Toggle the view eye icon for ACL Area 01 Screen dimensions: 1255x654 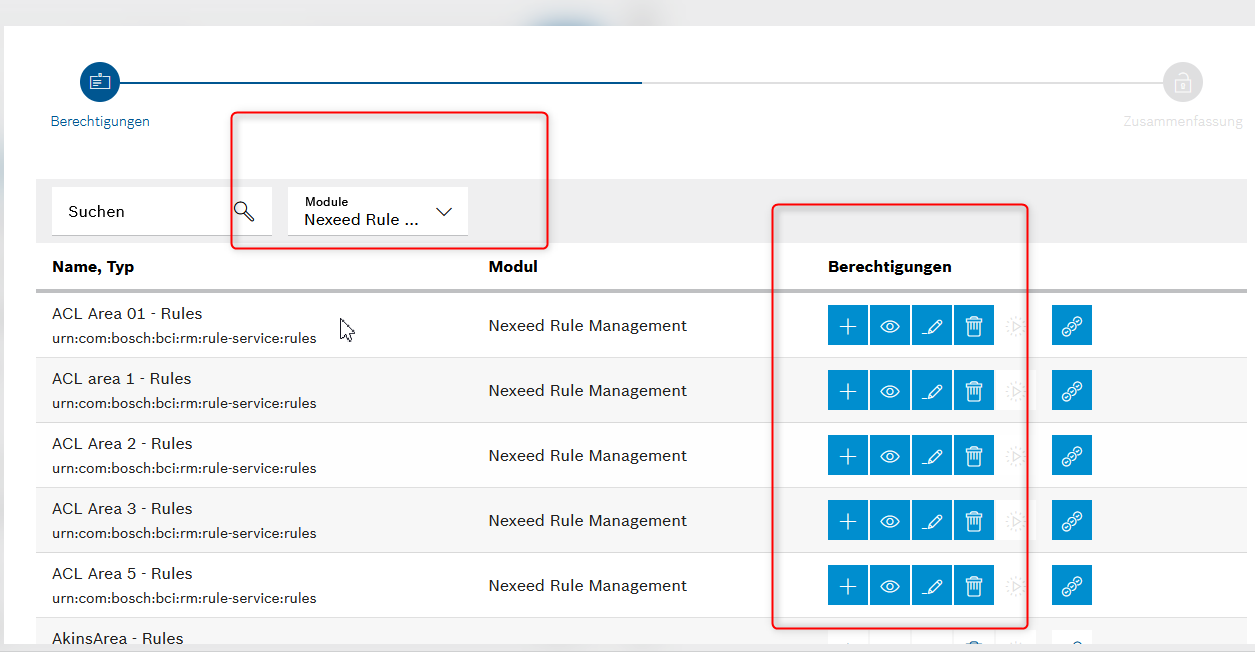point(889,325)
